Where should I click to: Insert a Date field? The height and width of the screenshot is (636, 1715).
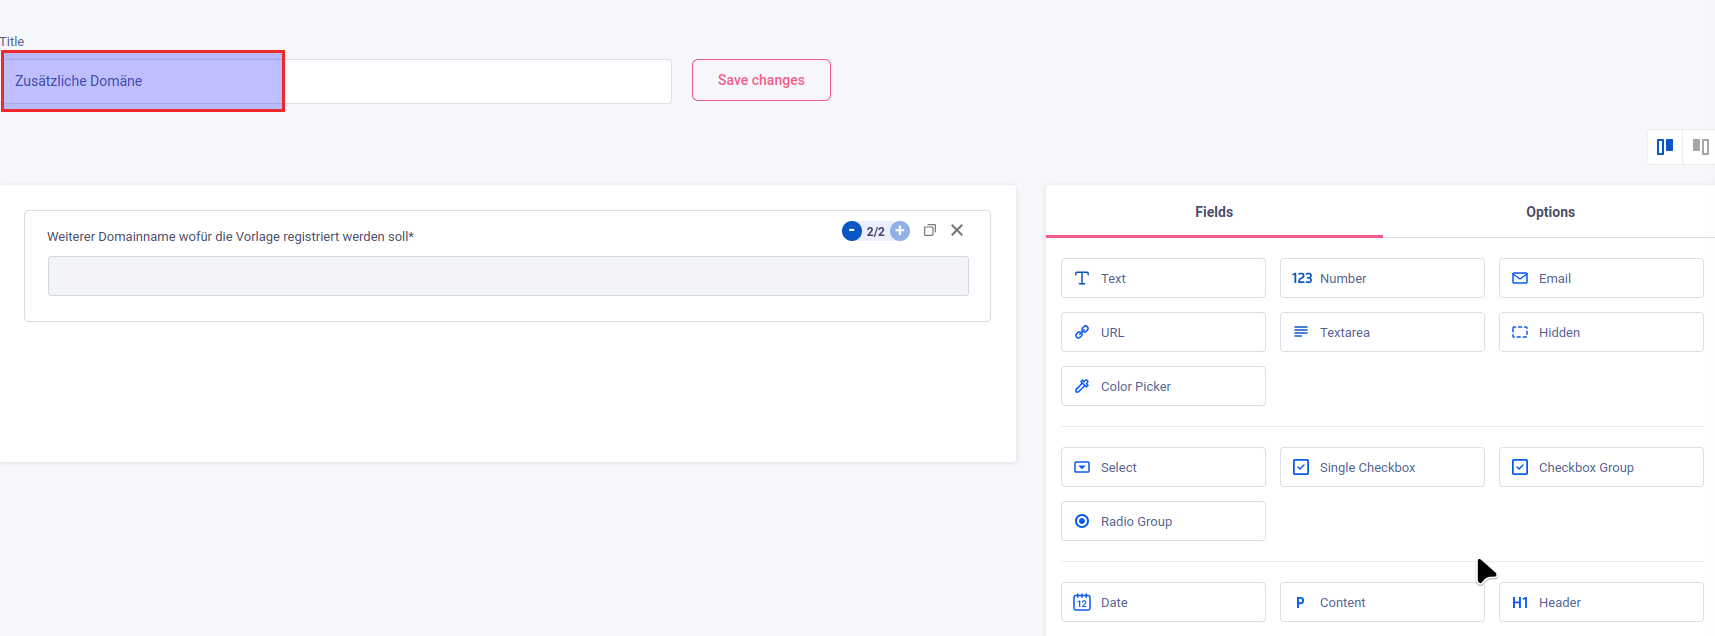[1162, 602]
